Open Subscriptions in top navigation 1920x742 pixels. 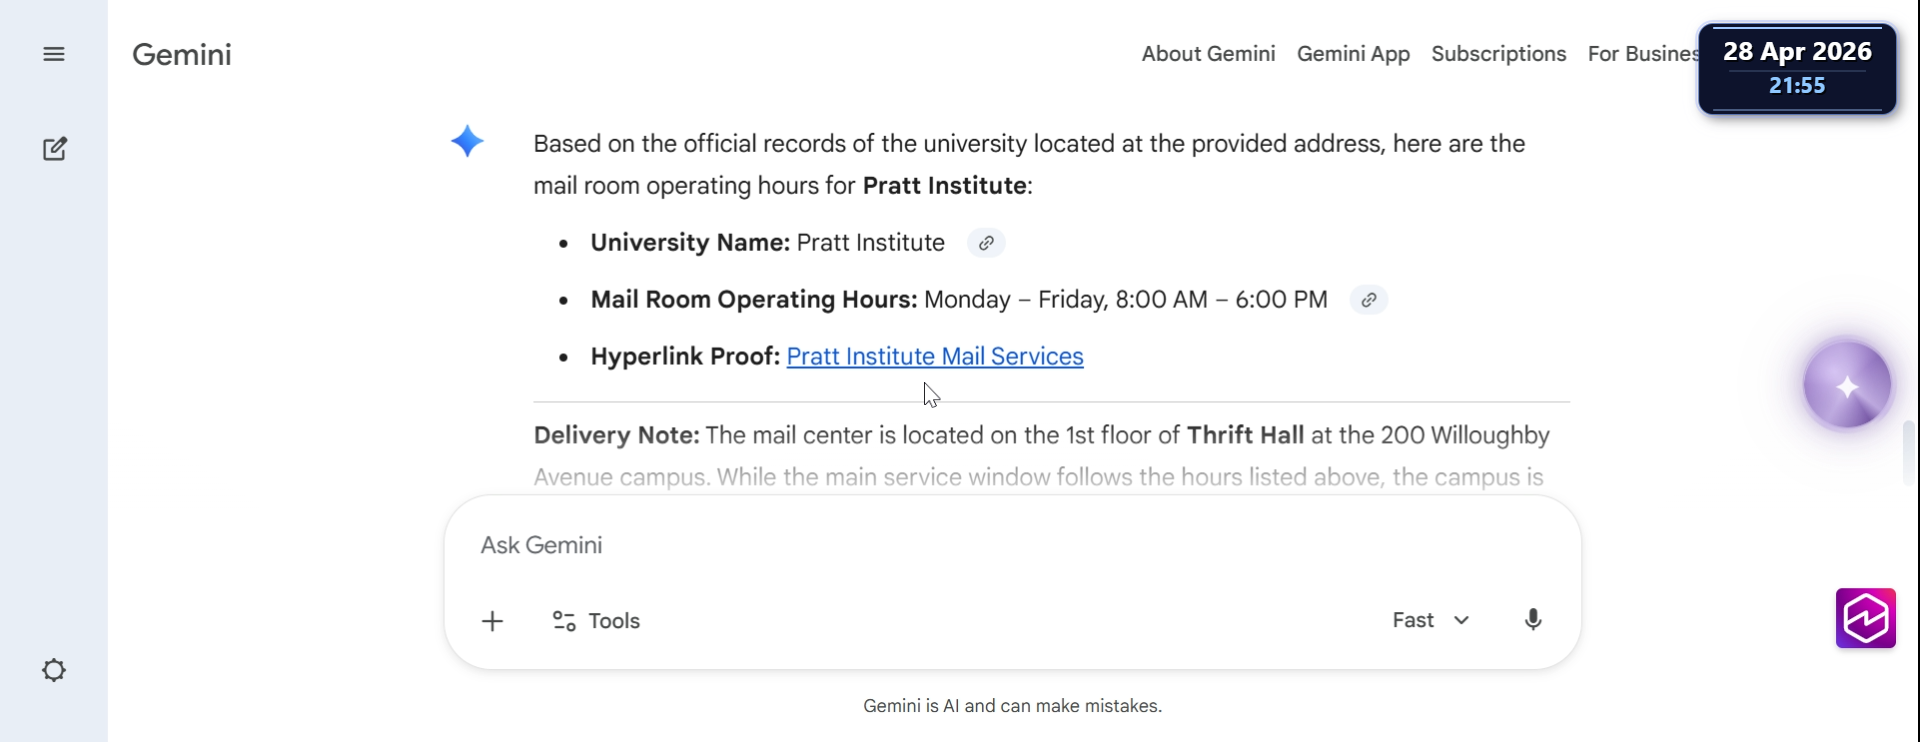1498,54
